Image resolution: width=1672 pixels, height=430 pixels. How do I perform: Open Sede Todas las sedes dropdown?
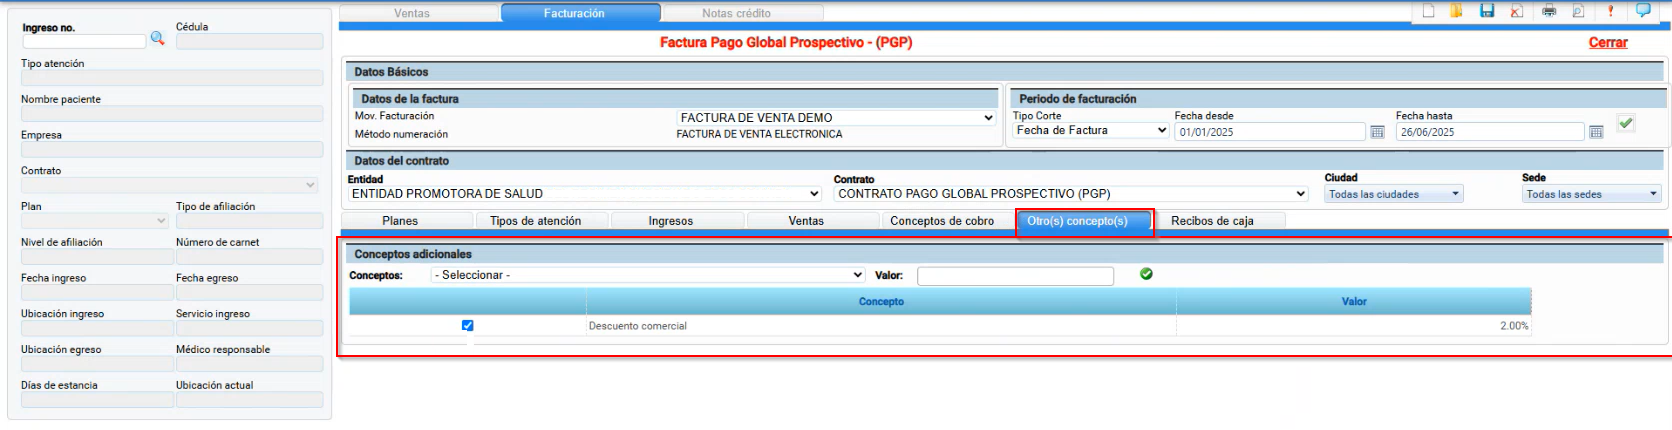(x=1592, y=194)
